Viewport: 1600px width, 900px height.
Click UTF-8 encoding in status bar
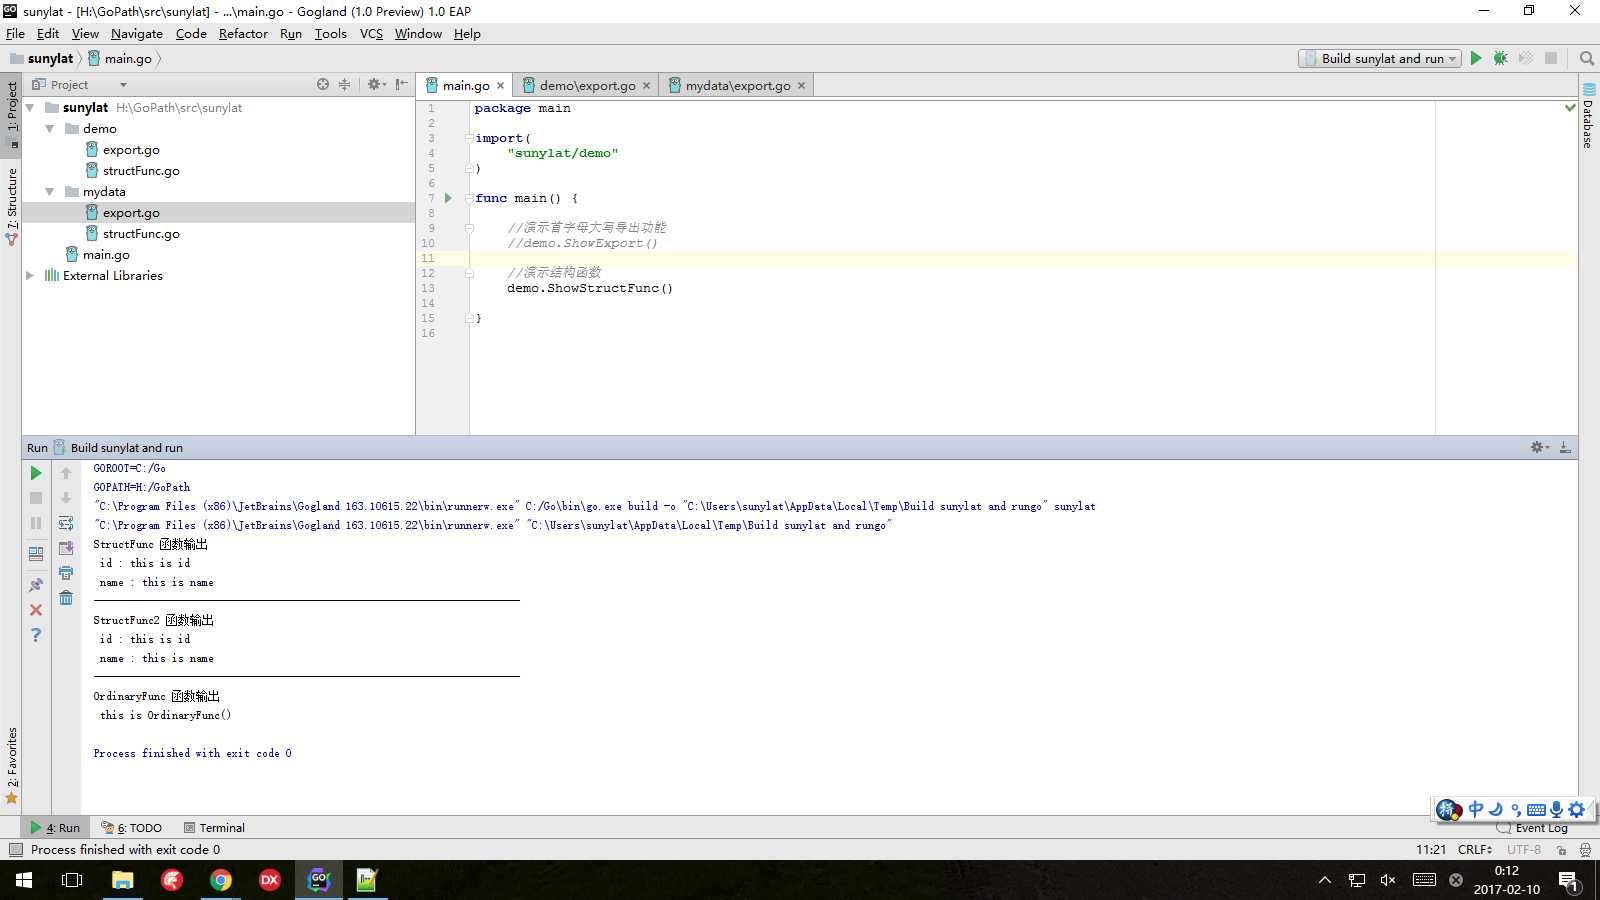coord(1524,850)
